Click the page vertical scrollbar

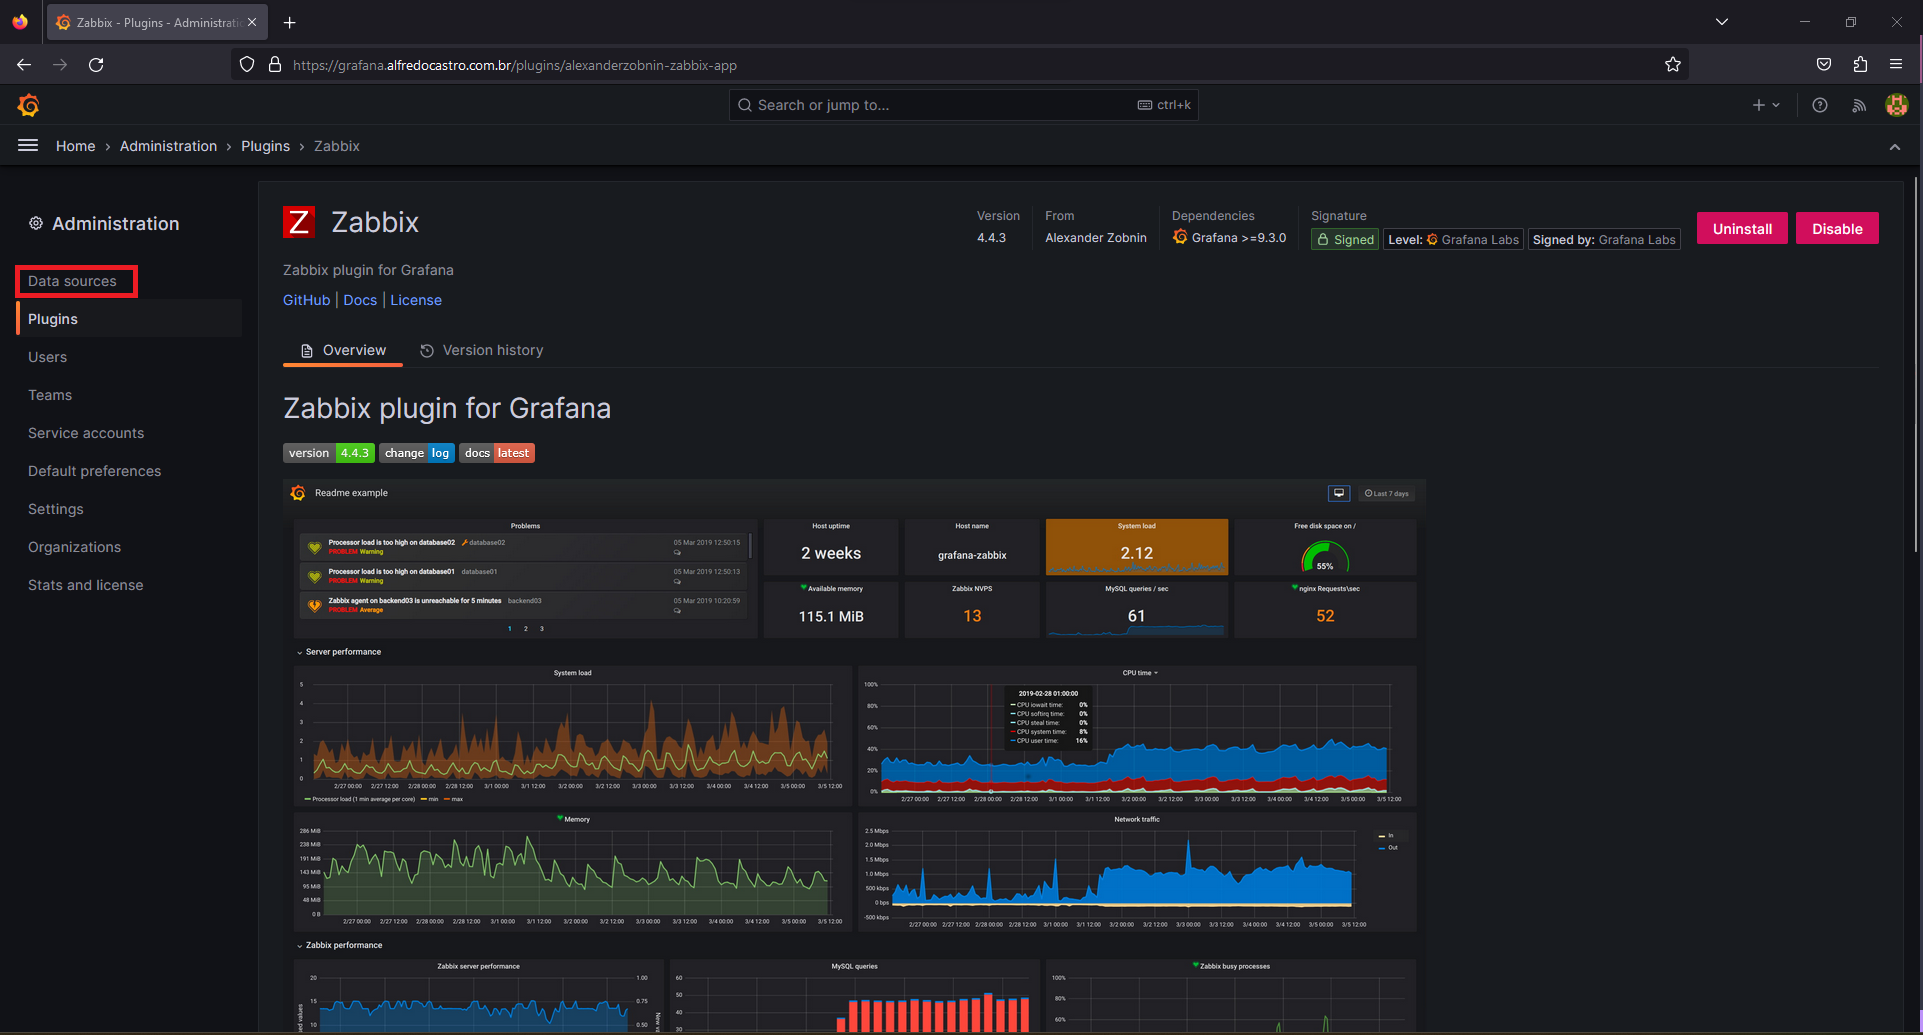point(1915,365)
